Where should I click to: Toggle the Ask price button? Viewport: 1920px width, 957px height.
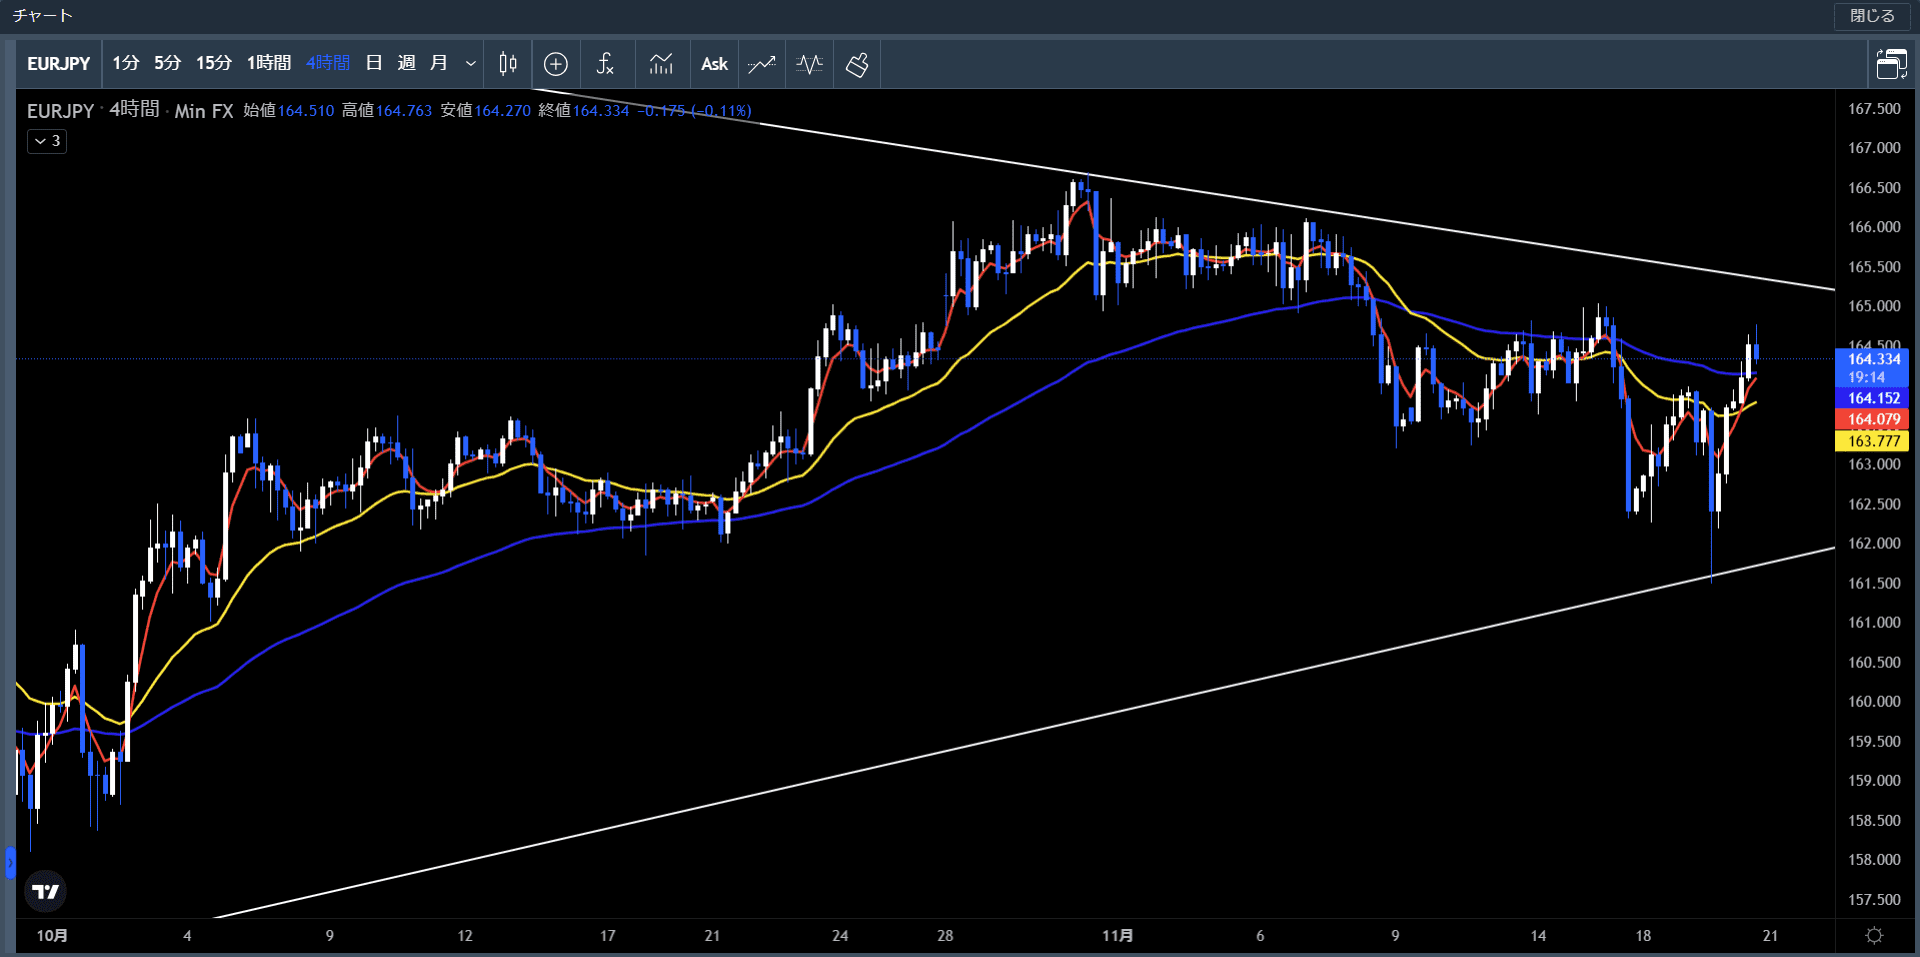coord(714,64)
